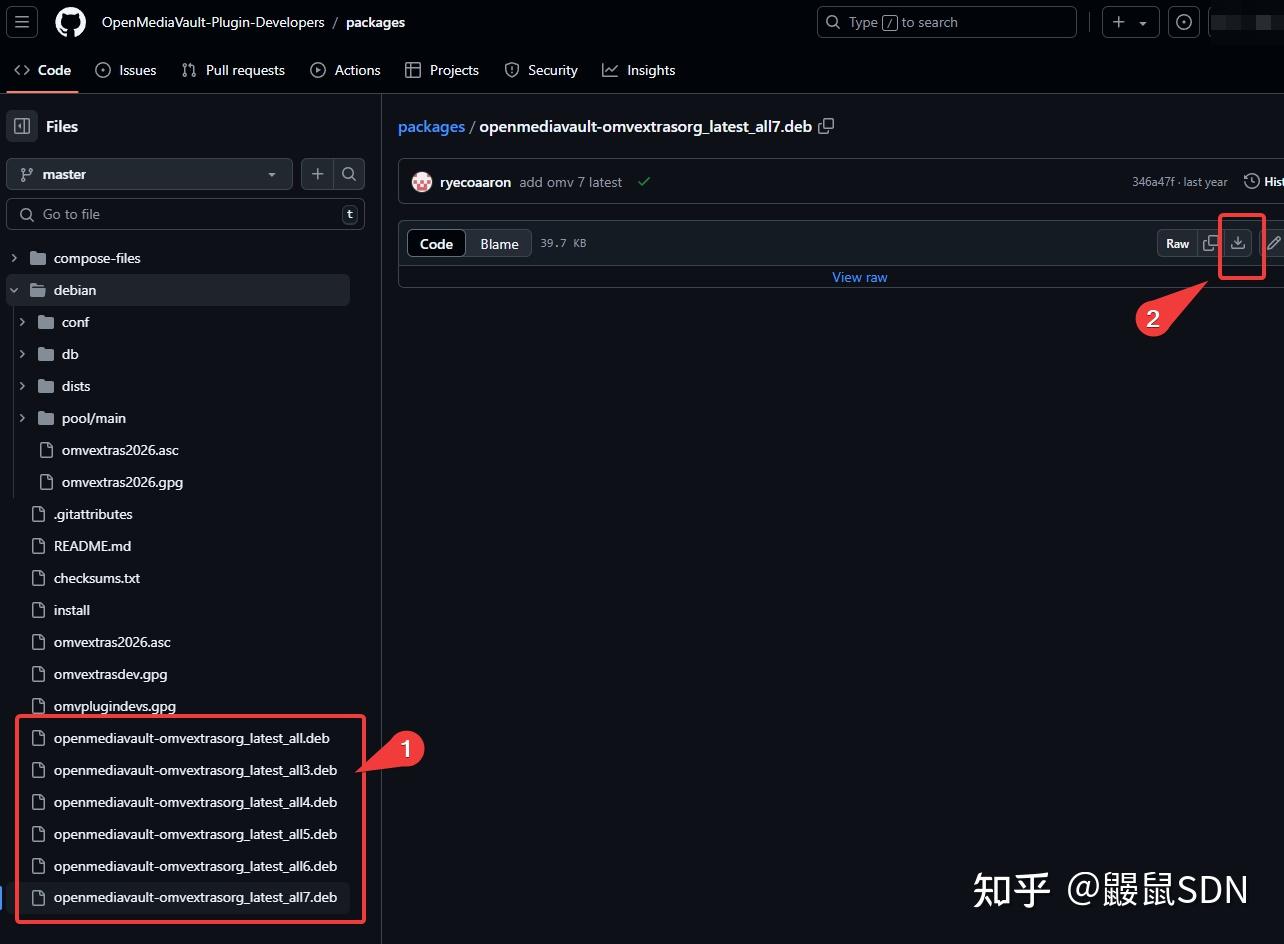Image resolution: width=1284 pixels, height=944 pixels.
Task: Open repository search via magnifier icon
Action: [x=348, y=174]
